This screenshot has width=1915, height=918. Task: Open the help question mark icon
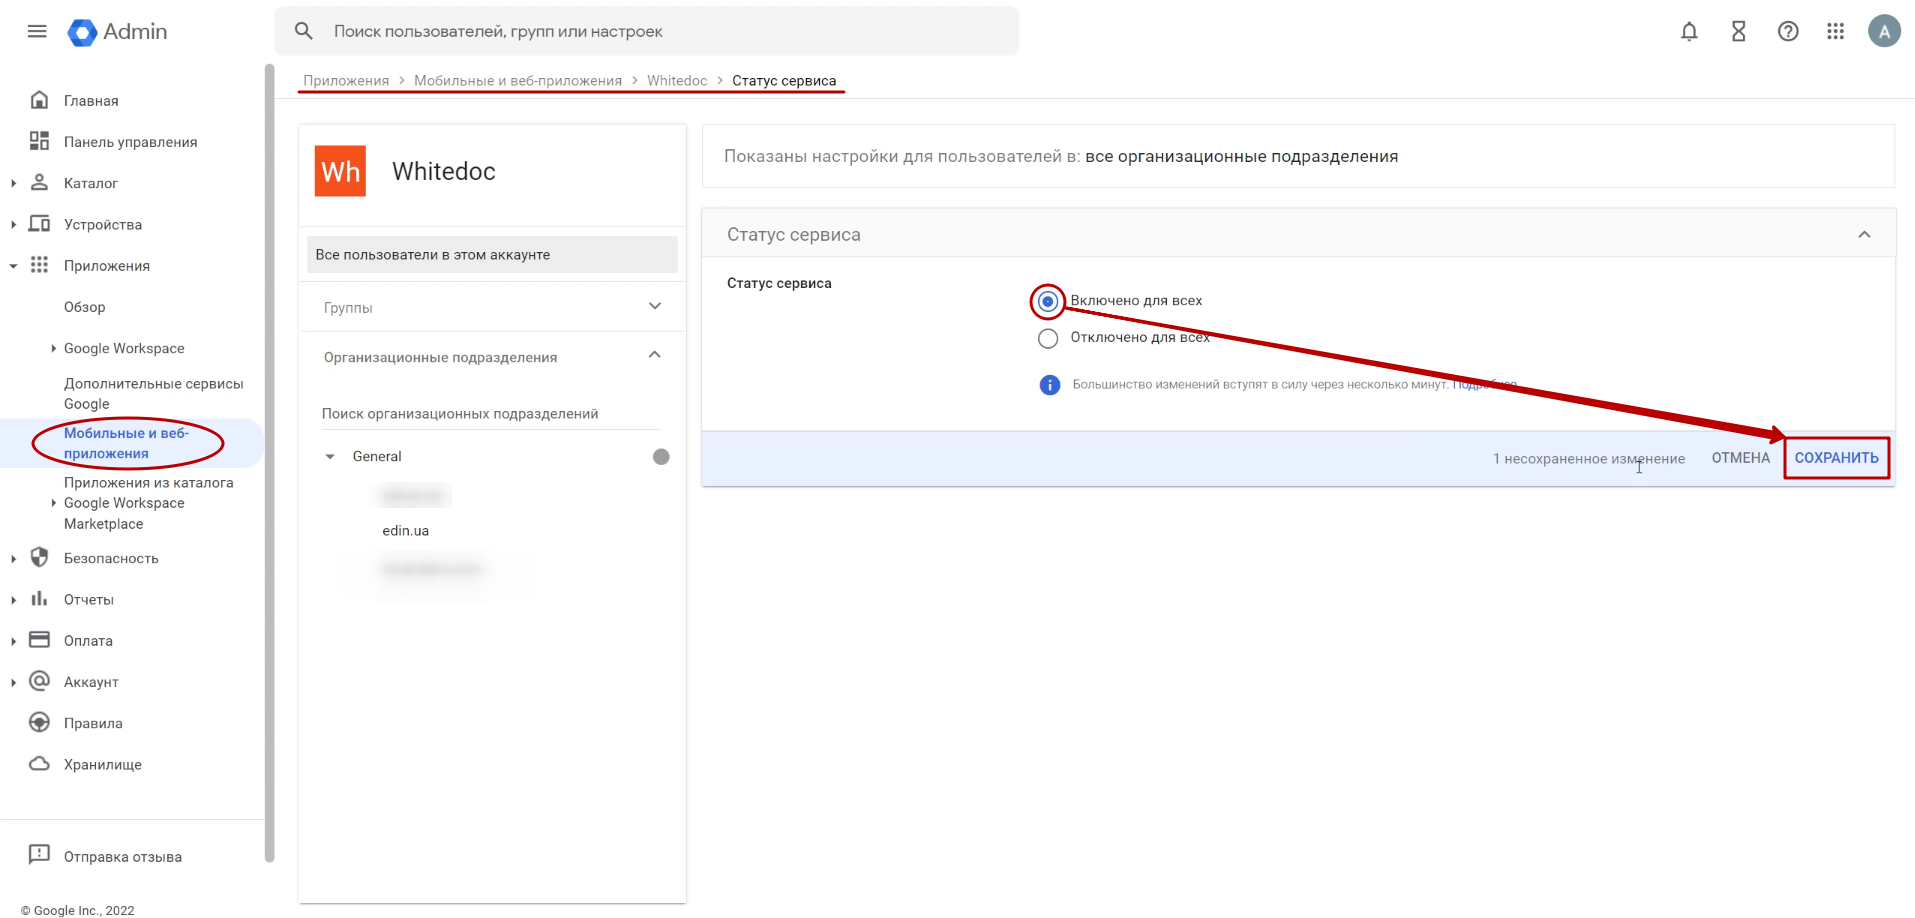1788,31
